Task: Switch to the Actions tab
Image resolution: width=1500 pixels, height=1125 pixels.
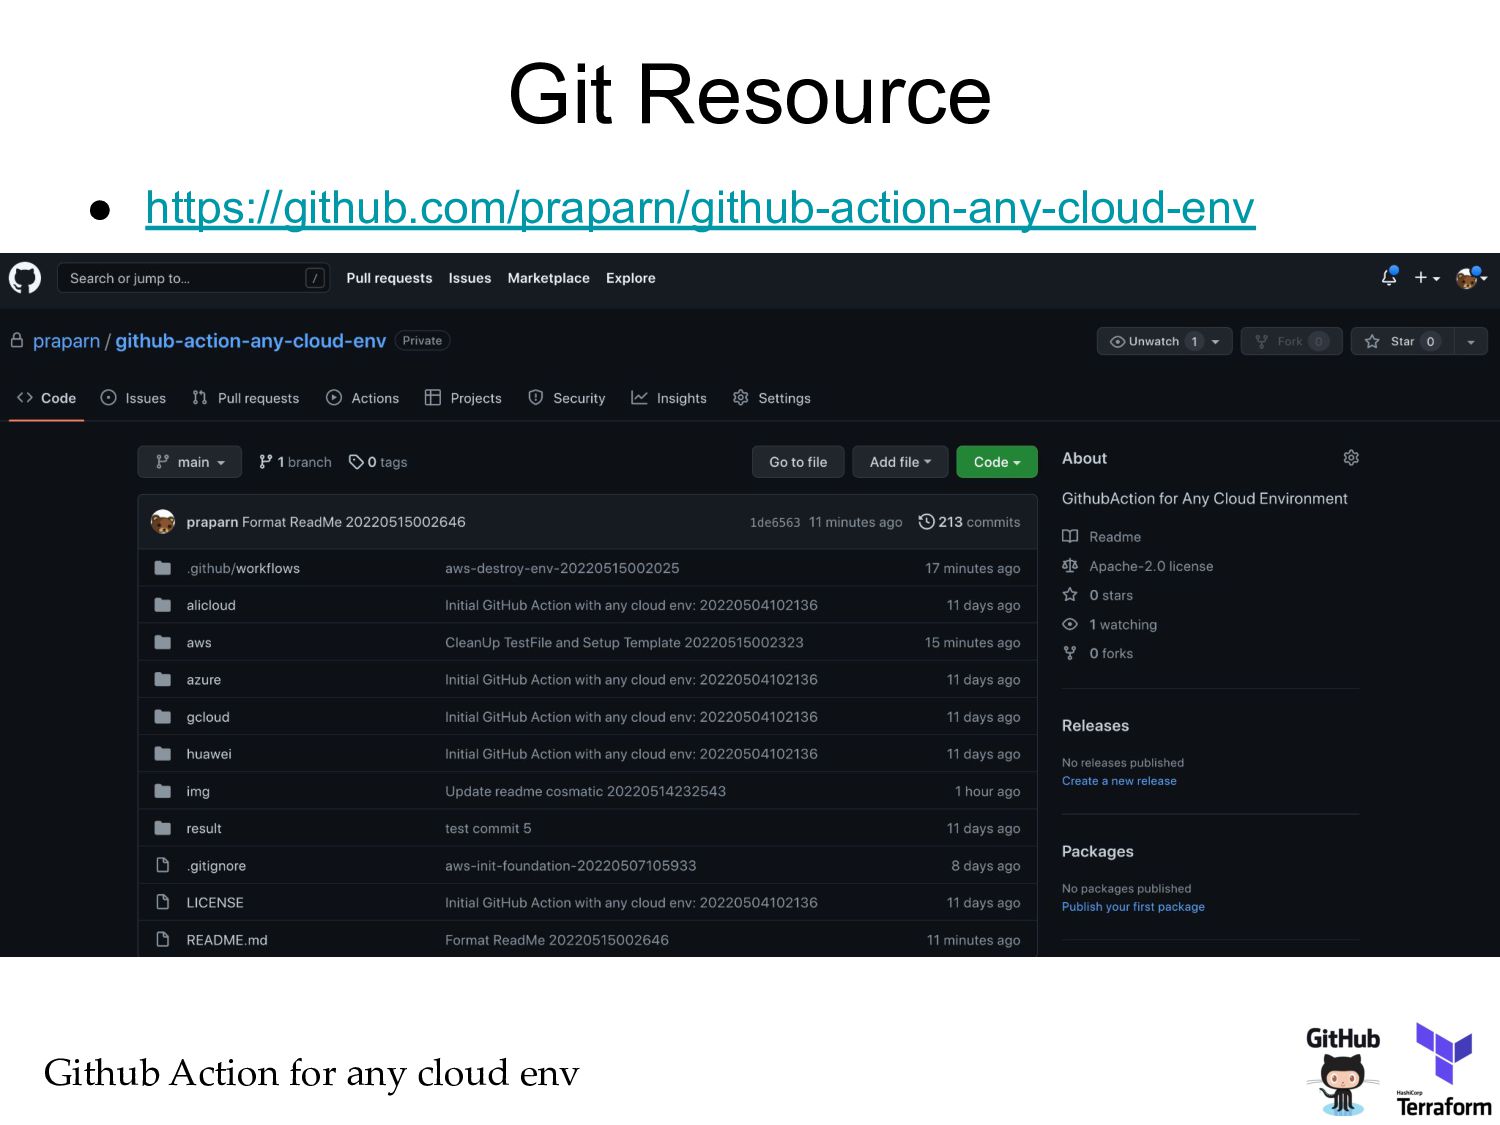Action: click(x=363, y=398)
